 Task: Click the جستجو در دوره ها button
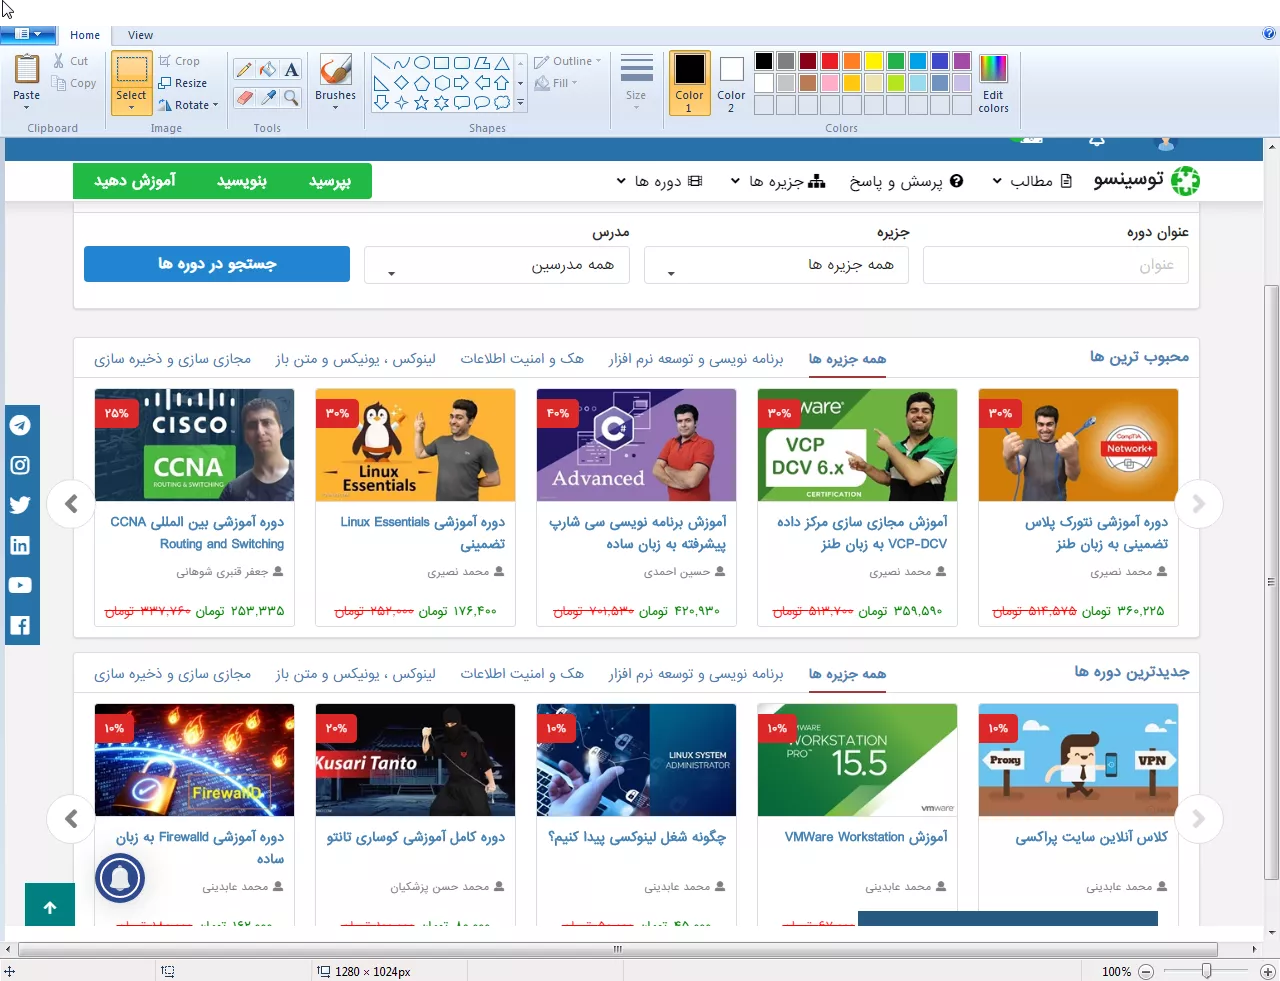pyautogui.click(x=217, y=264)
